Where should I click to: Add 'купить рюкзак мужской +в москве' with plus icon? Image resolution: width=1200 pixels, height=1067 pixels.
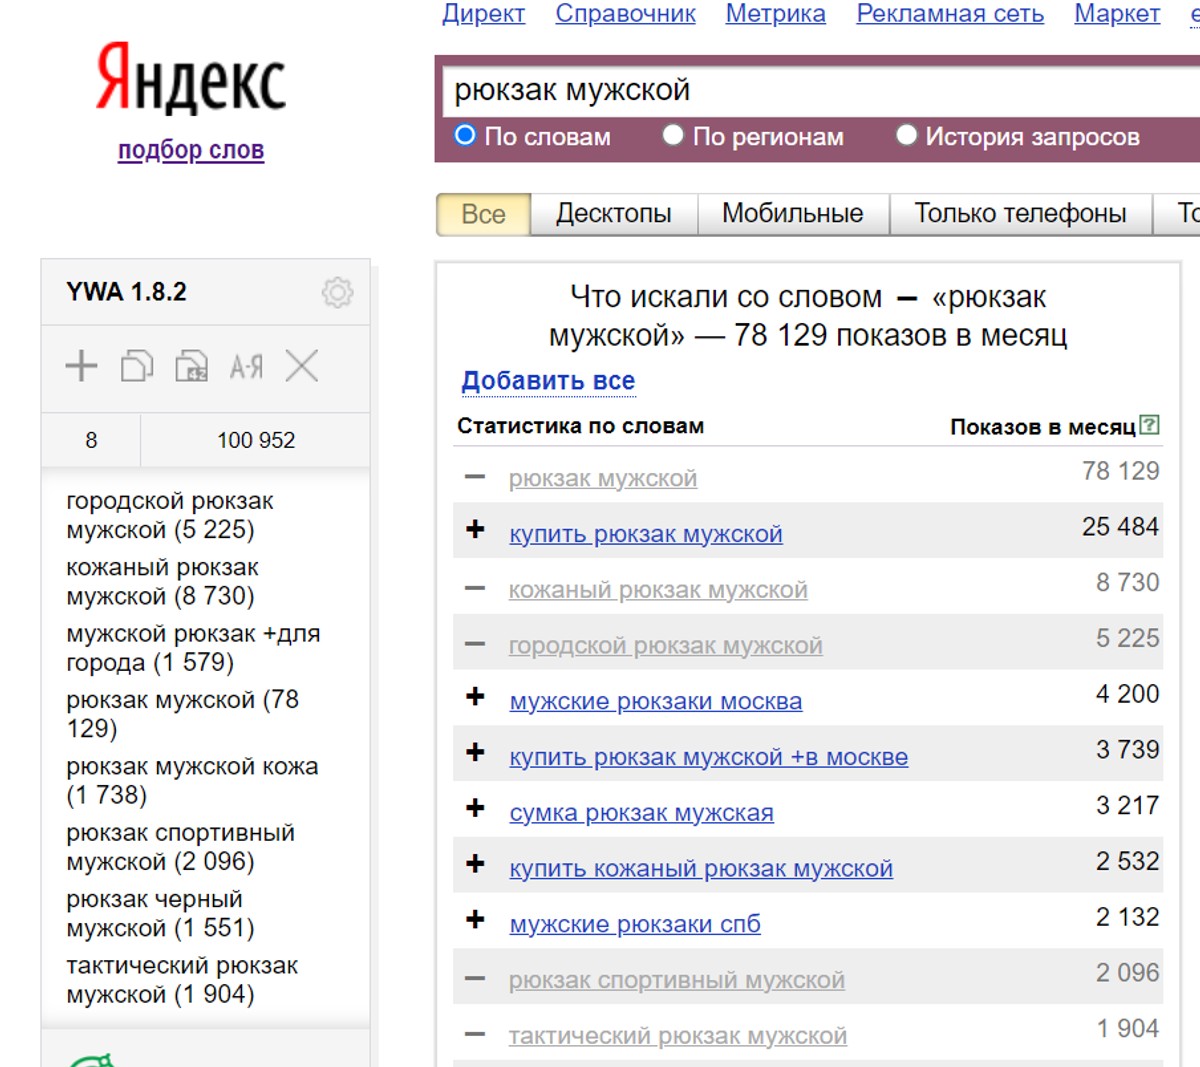tap(475, 752)
